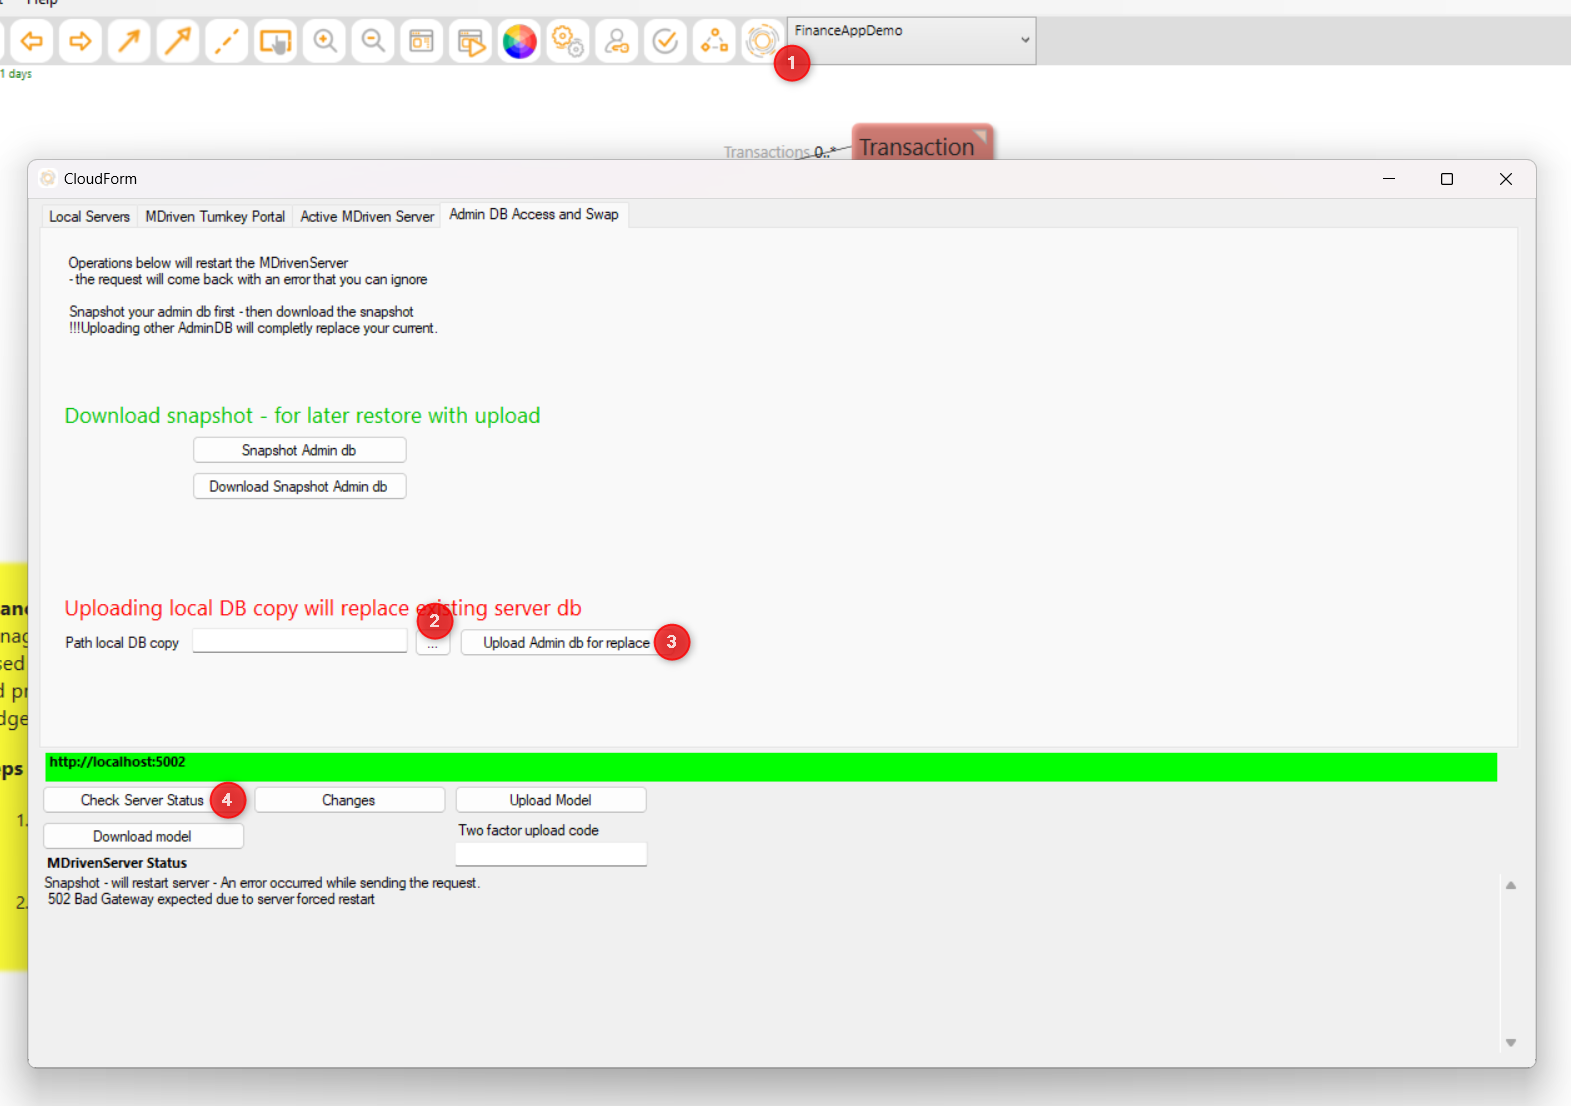Click the Path local DB copy field

click(299, 642)
